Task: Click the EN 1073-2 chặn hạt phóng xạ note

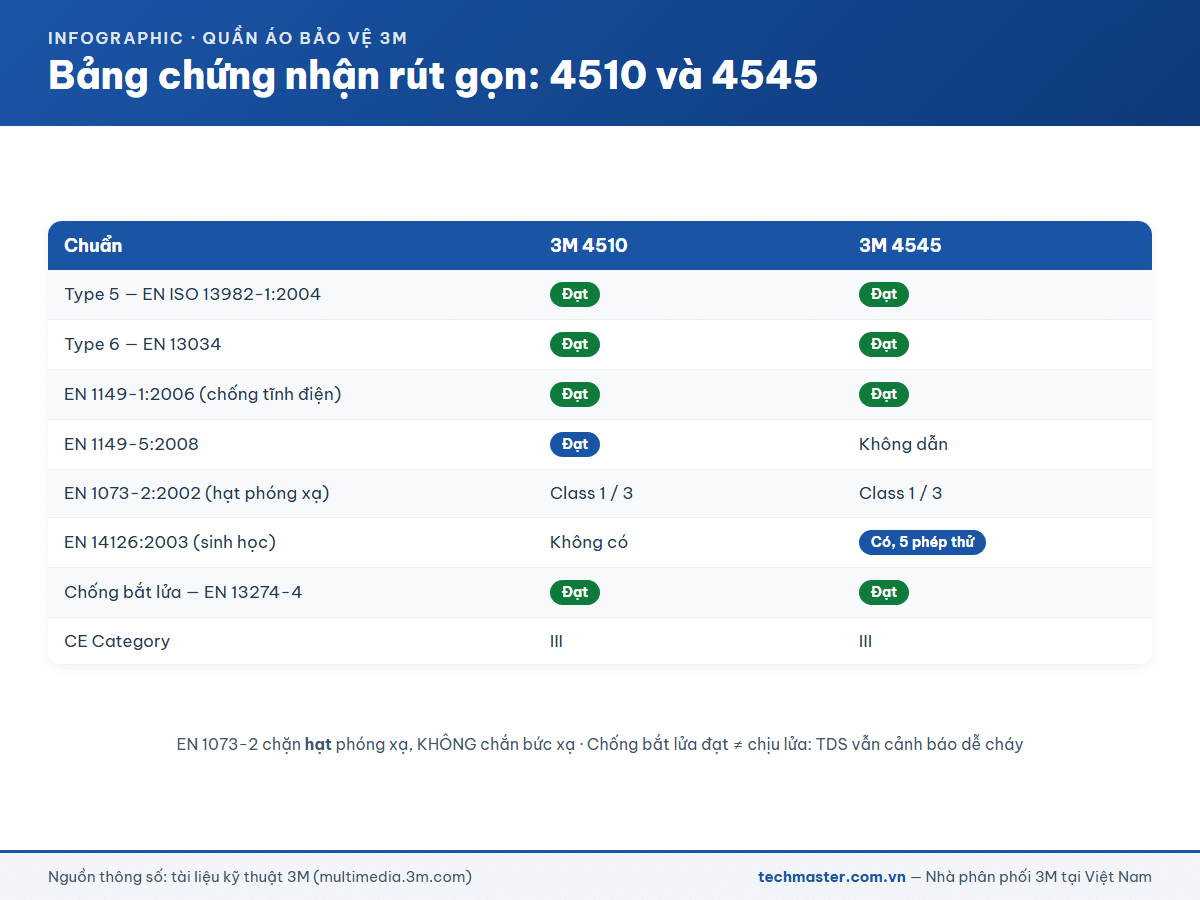Action: click(x=600, y=744)
